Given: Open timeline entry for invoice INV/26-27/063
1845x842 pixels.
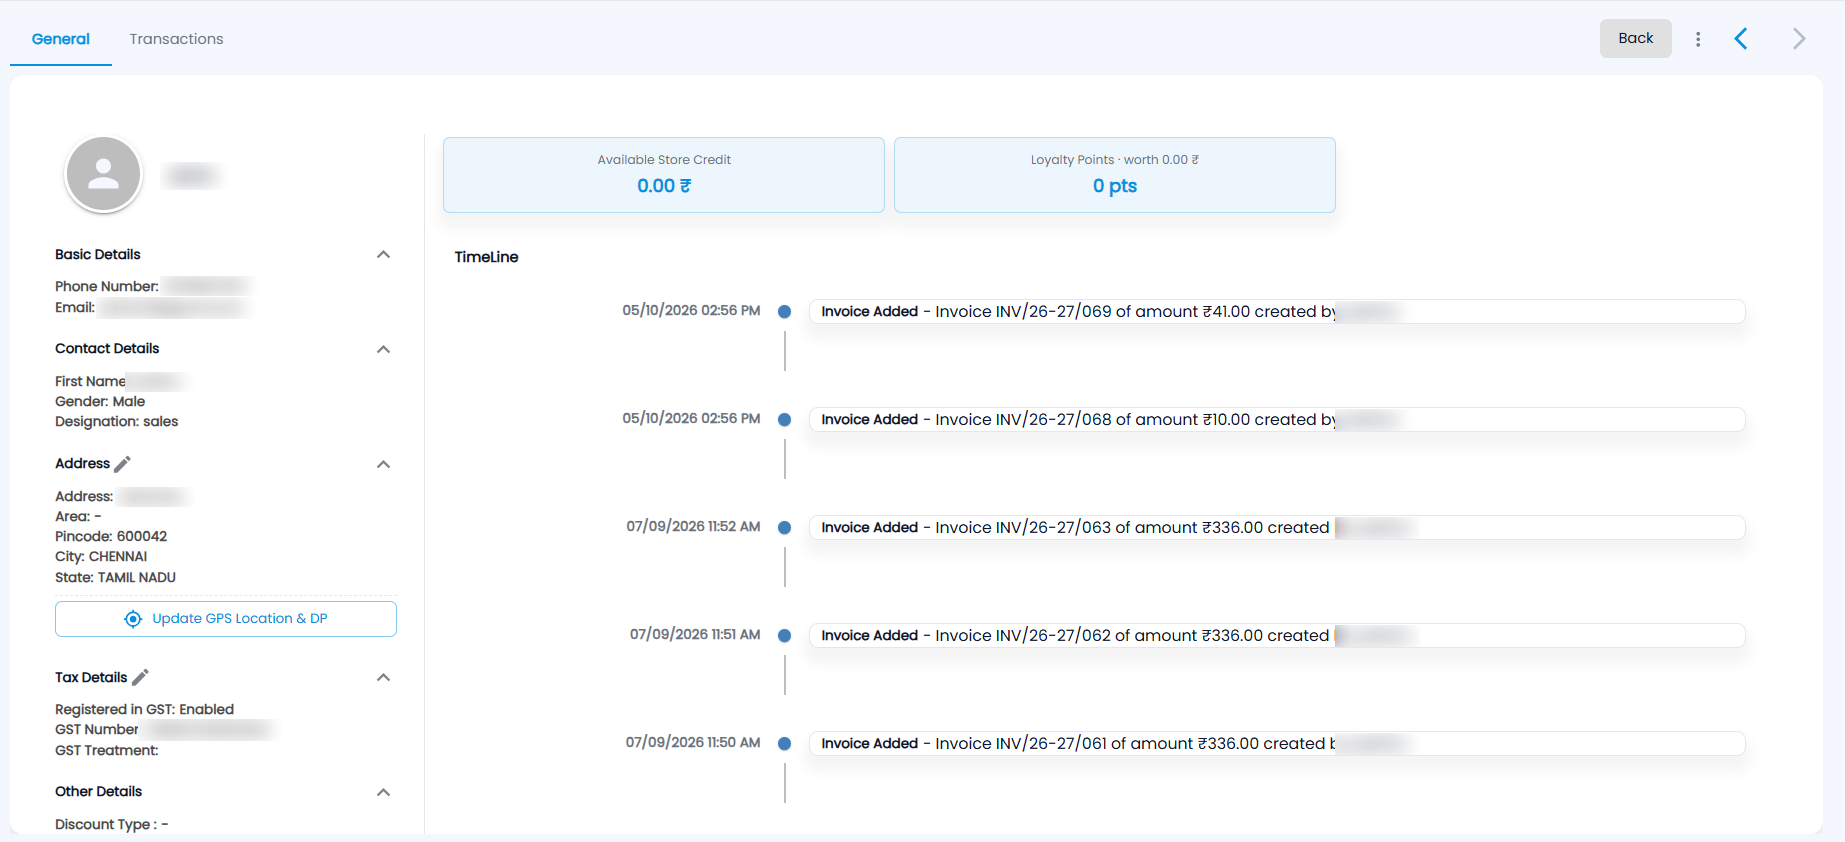Looking at the screenshot, I should point(1277,528).
